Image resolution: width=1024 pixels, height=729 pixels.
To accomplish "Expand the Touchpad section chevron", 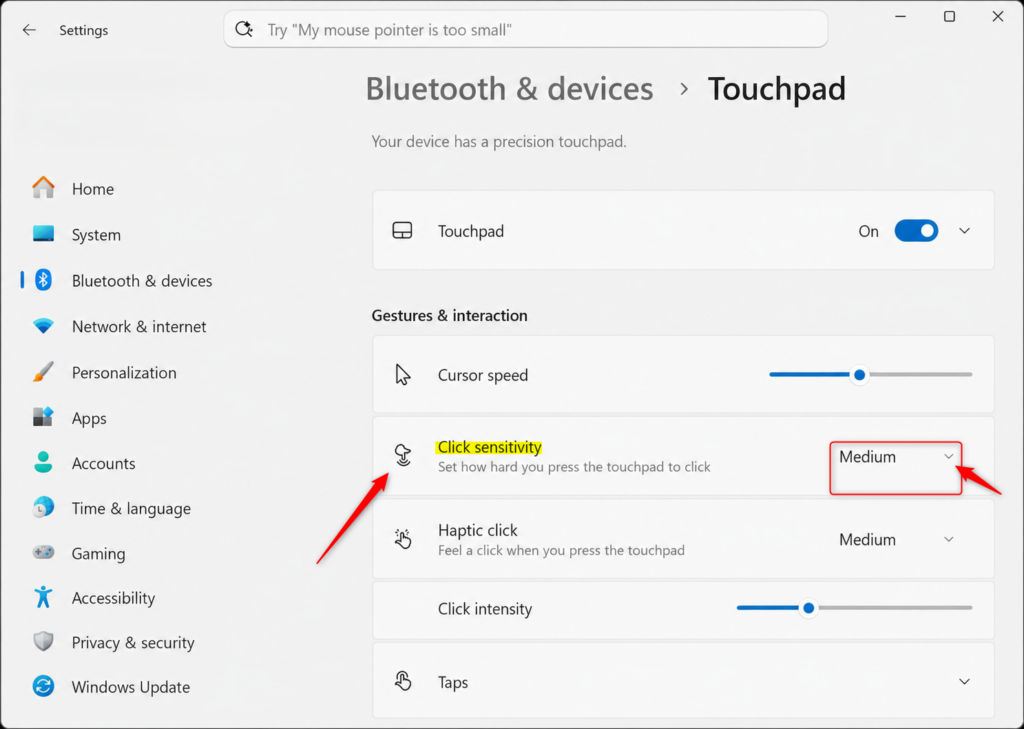I will click(965, 231).
